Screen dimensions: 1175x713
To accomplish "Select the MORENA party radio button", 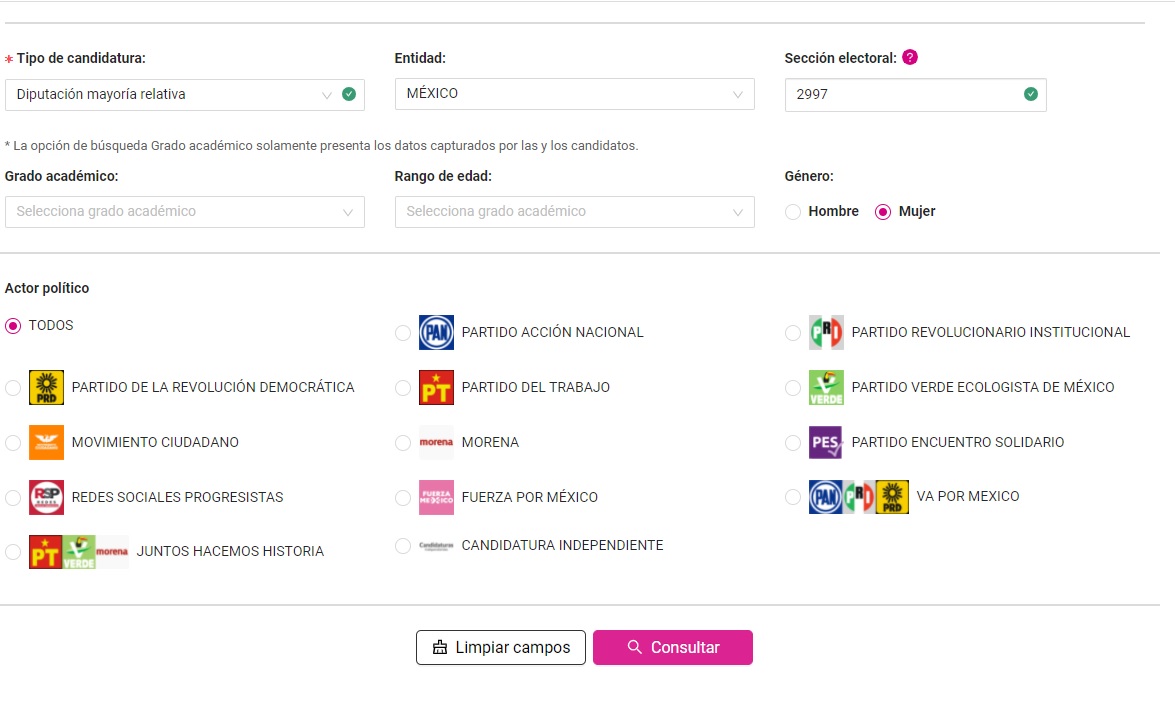I will (x=403, y=443).
